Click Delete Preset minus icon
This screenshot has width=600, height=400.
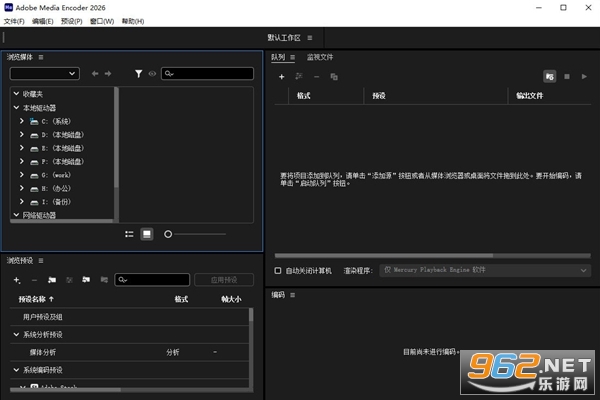[34, 280]
